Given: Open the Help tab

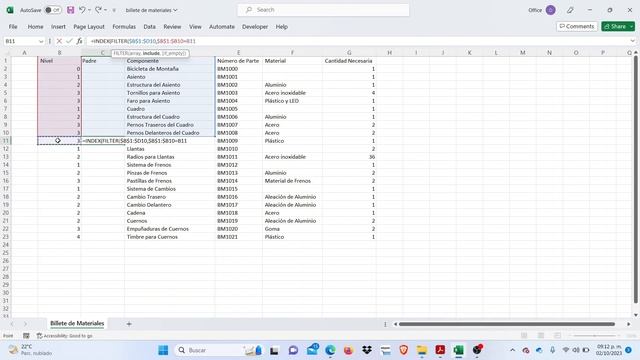Looking at the screenshot, I should point(282,27).
